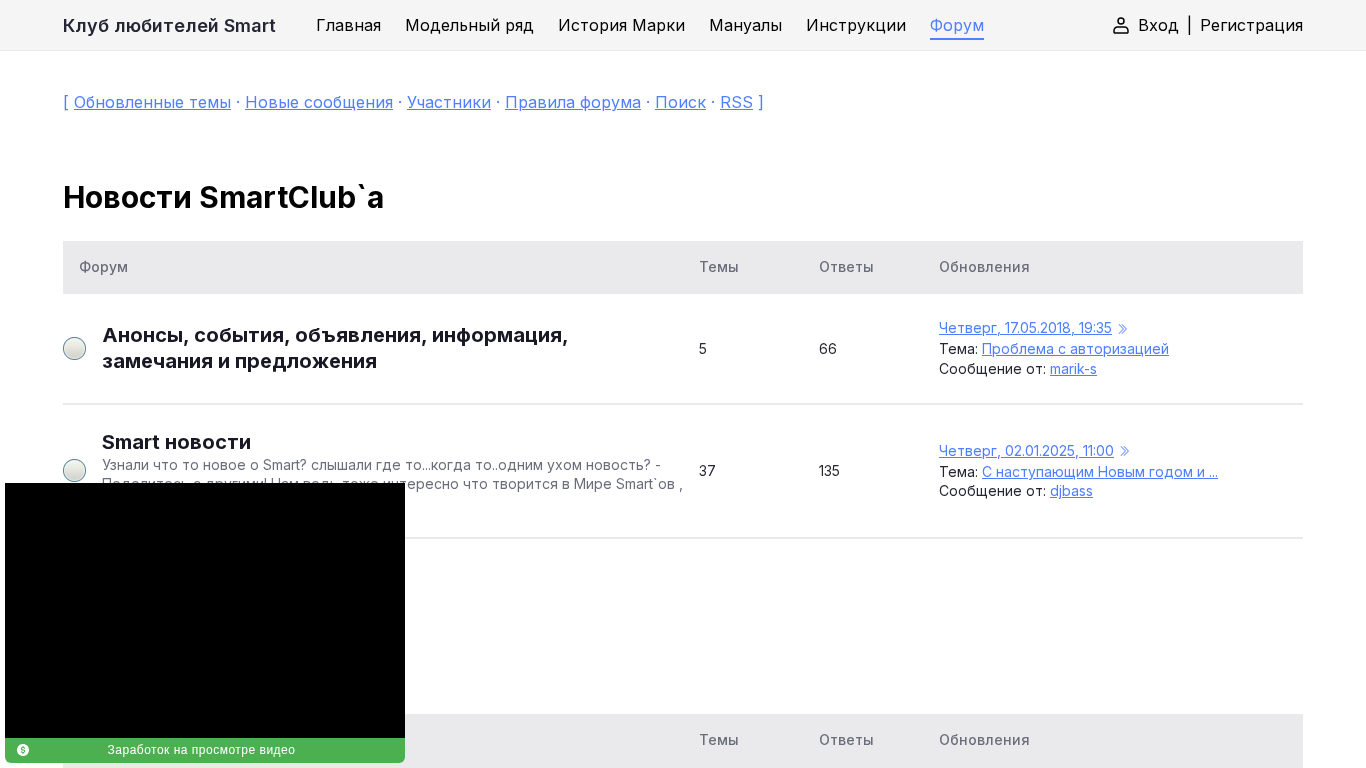Click the Новости SmartClub`a section heading

(223, 197)
